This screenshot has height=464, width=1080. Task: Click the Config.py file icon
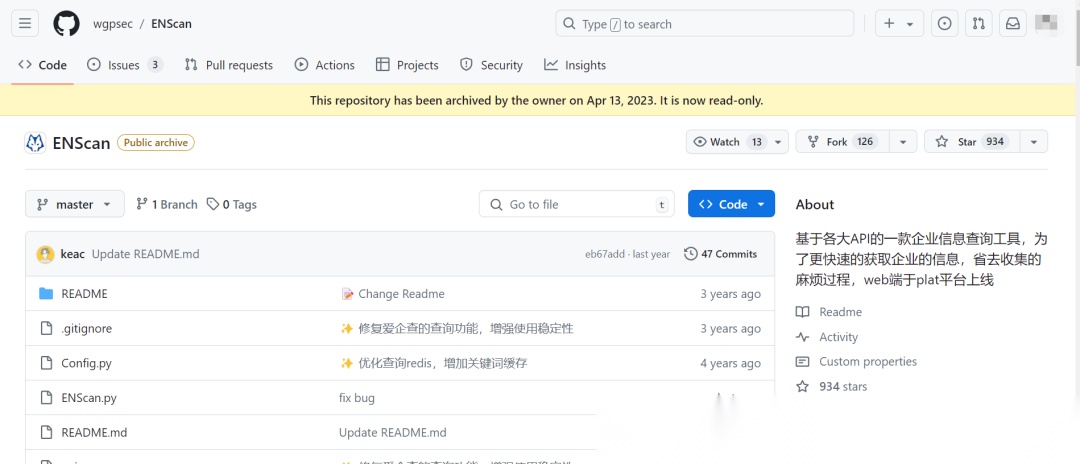tap(46, 363)
